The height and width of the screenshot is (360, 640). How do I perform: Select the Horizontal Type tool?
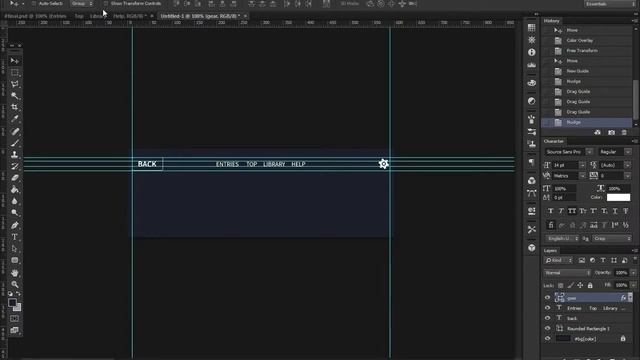15,237
